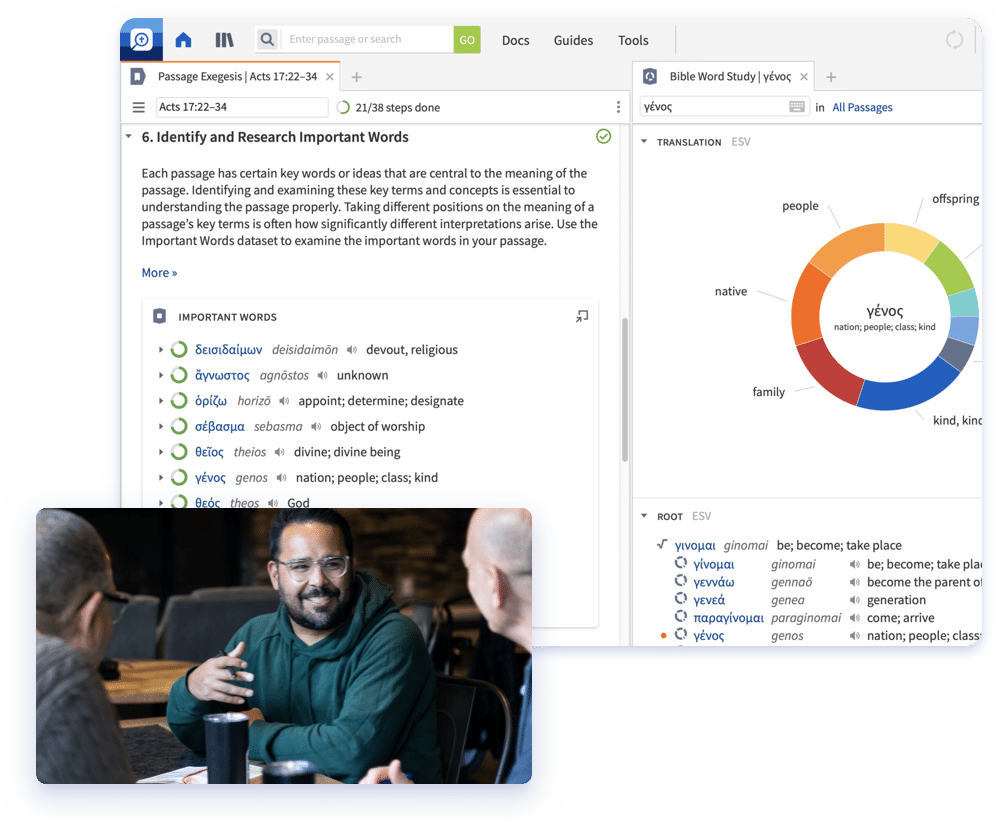Add a new tab beside Bible Word Study
The image size is (1002, 830).
point(831,77)
